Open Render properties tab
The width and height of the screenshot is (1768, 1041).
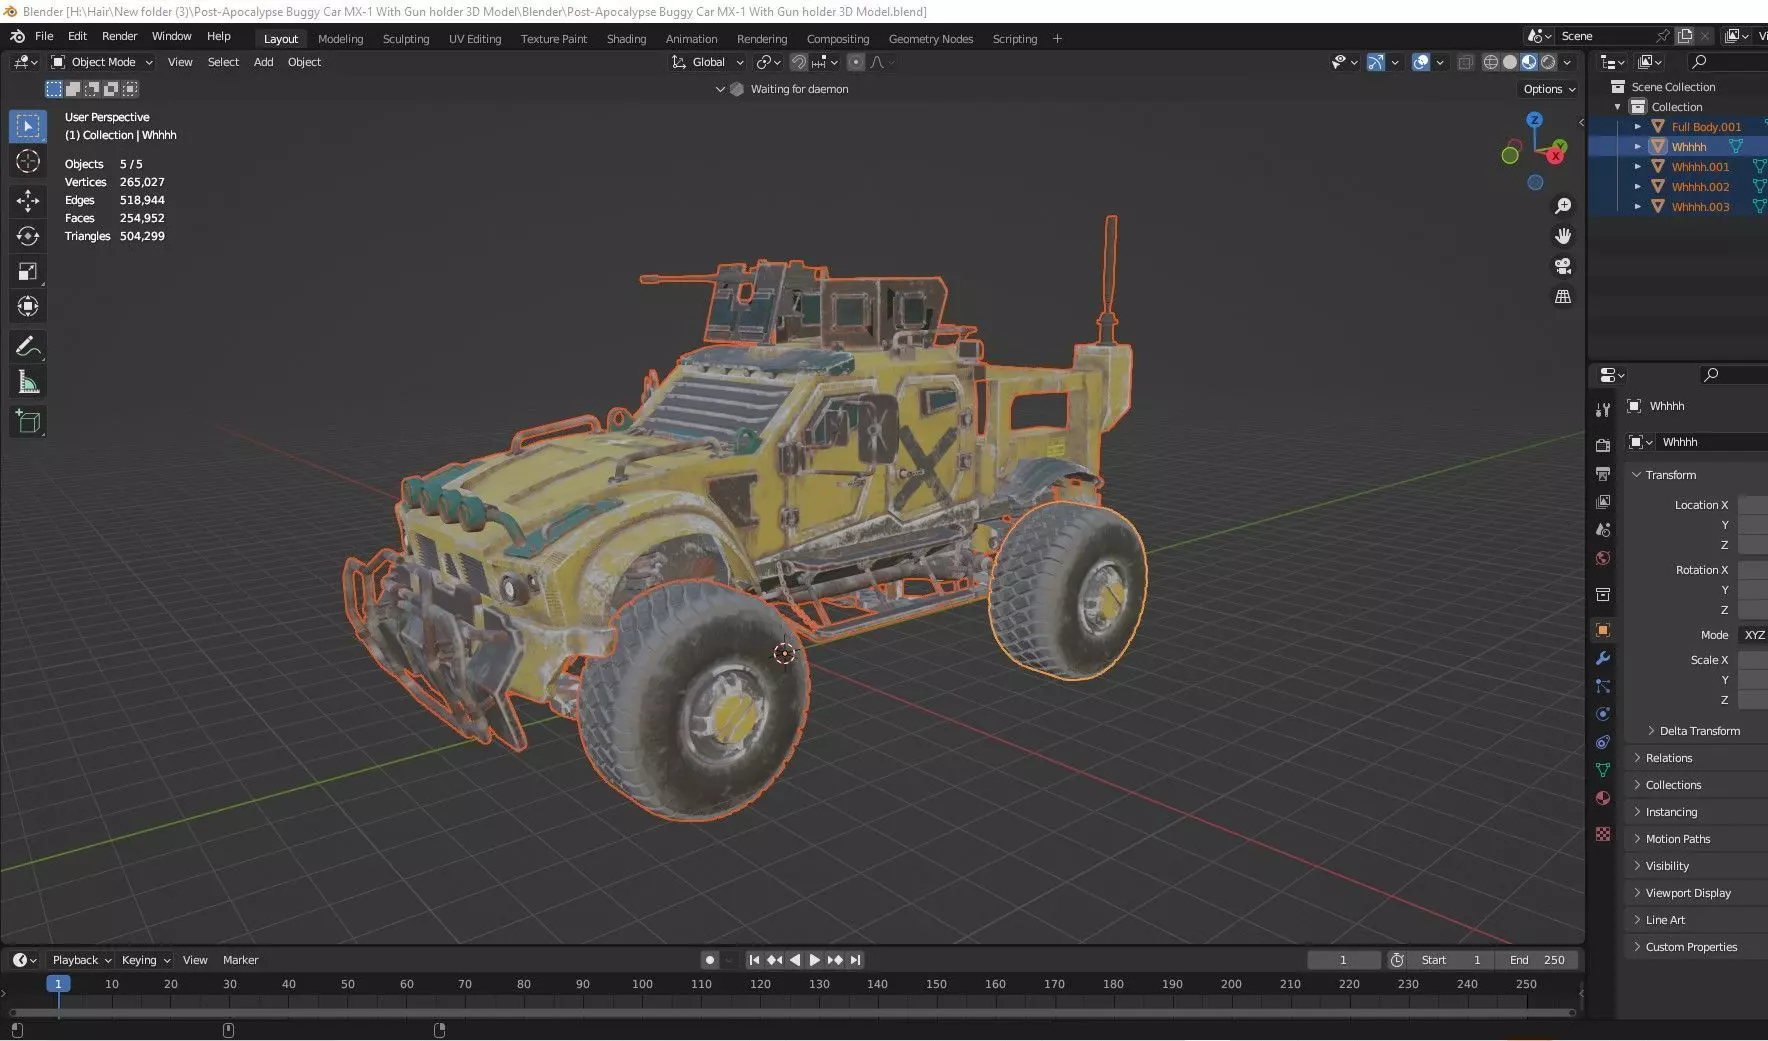[x=1603, y=445]
